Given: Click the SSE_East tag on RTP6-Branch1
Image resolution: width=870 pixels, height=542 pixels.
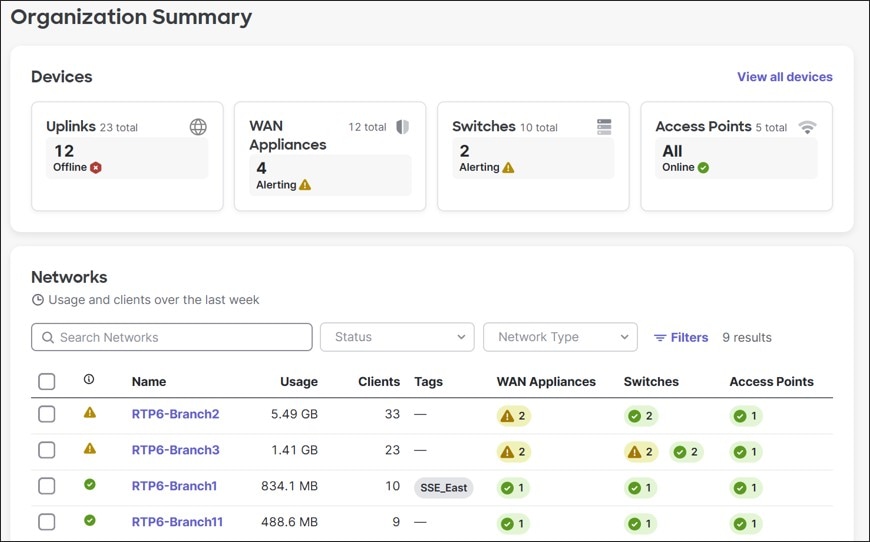Looking at the screenshot, I should (x=443, y=488).
